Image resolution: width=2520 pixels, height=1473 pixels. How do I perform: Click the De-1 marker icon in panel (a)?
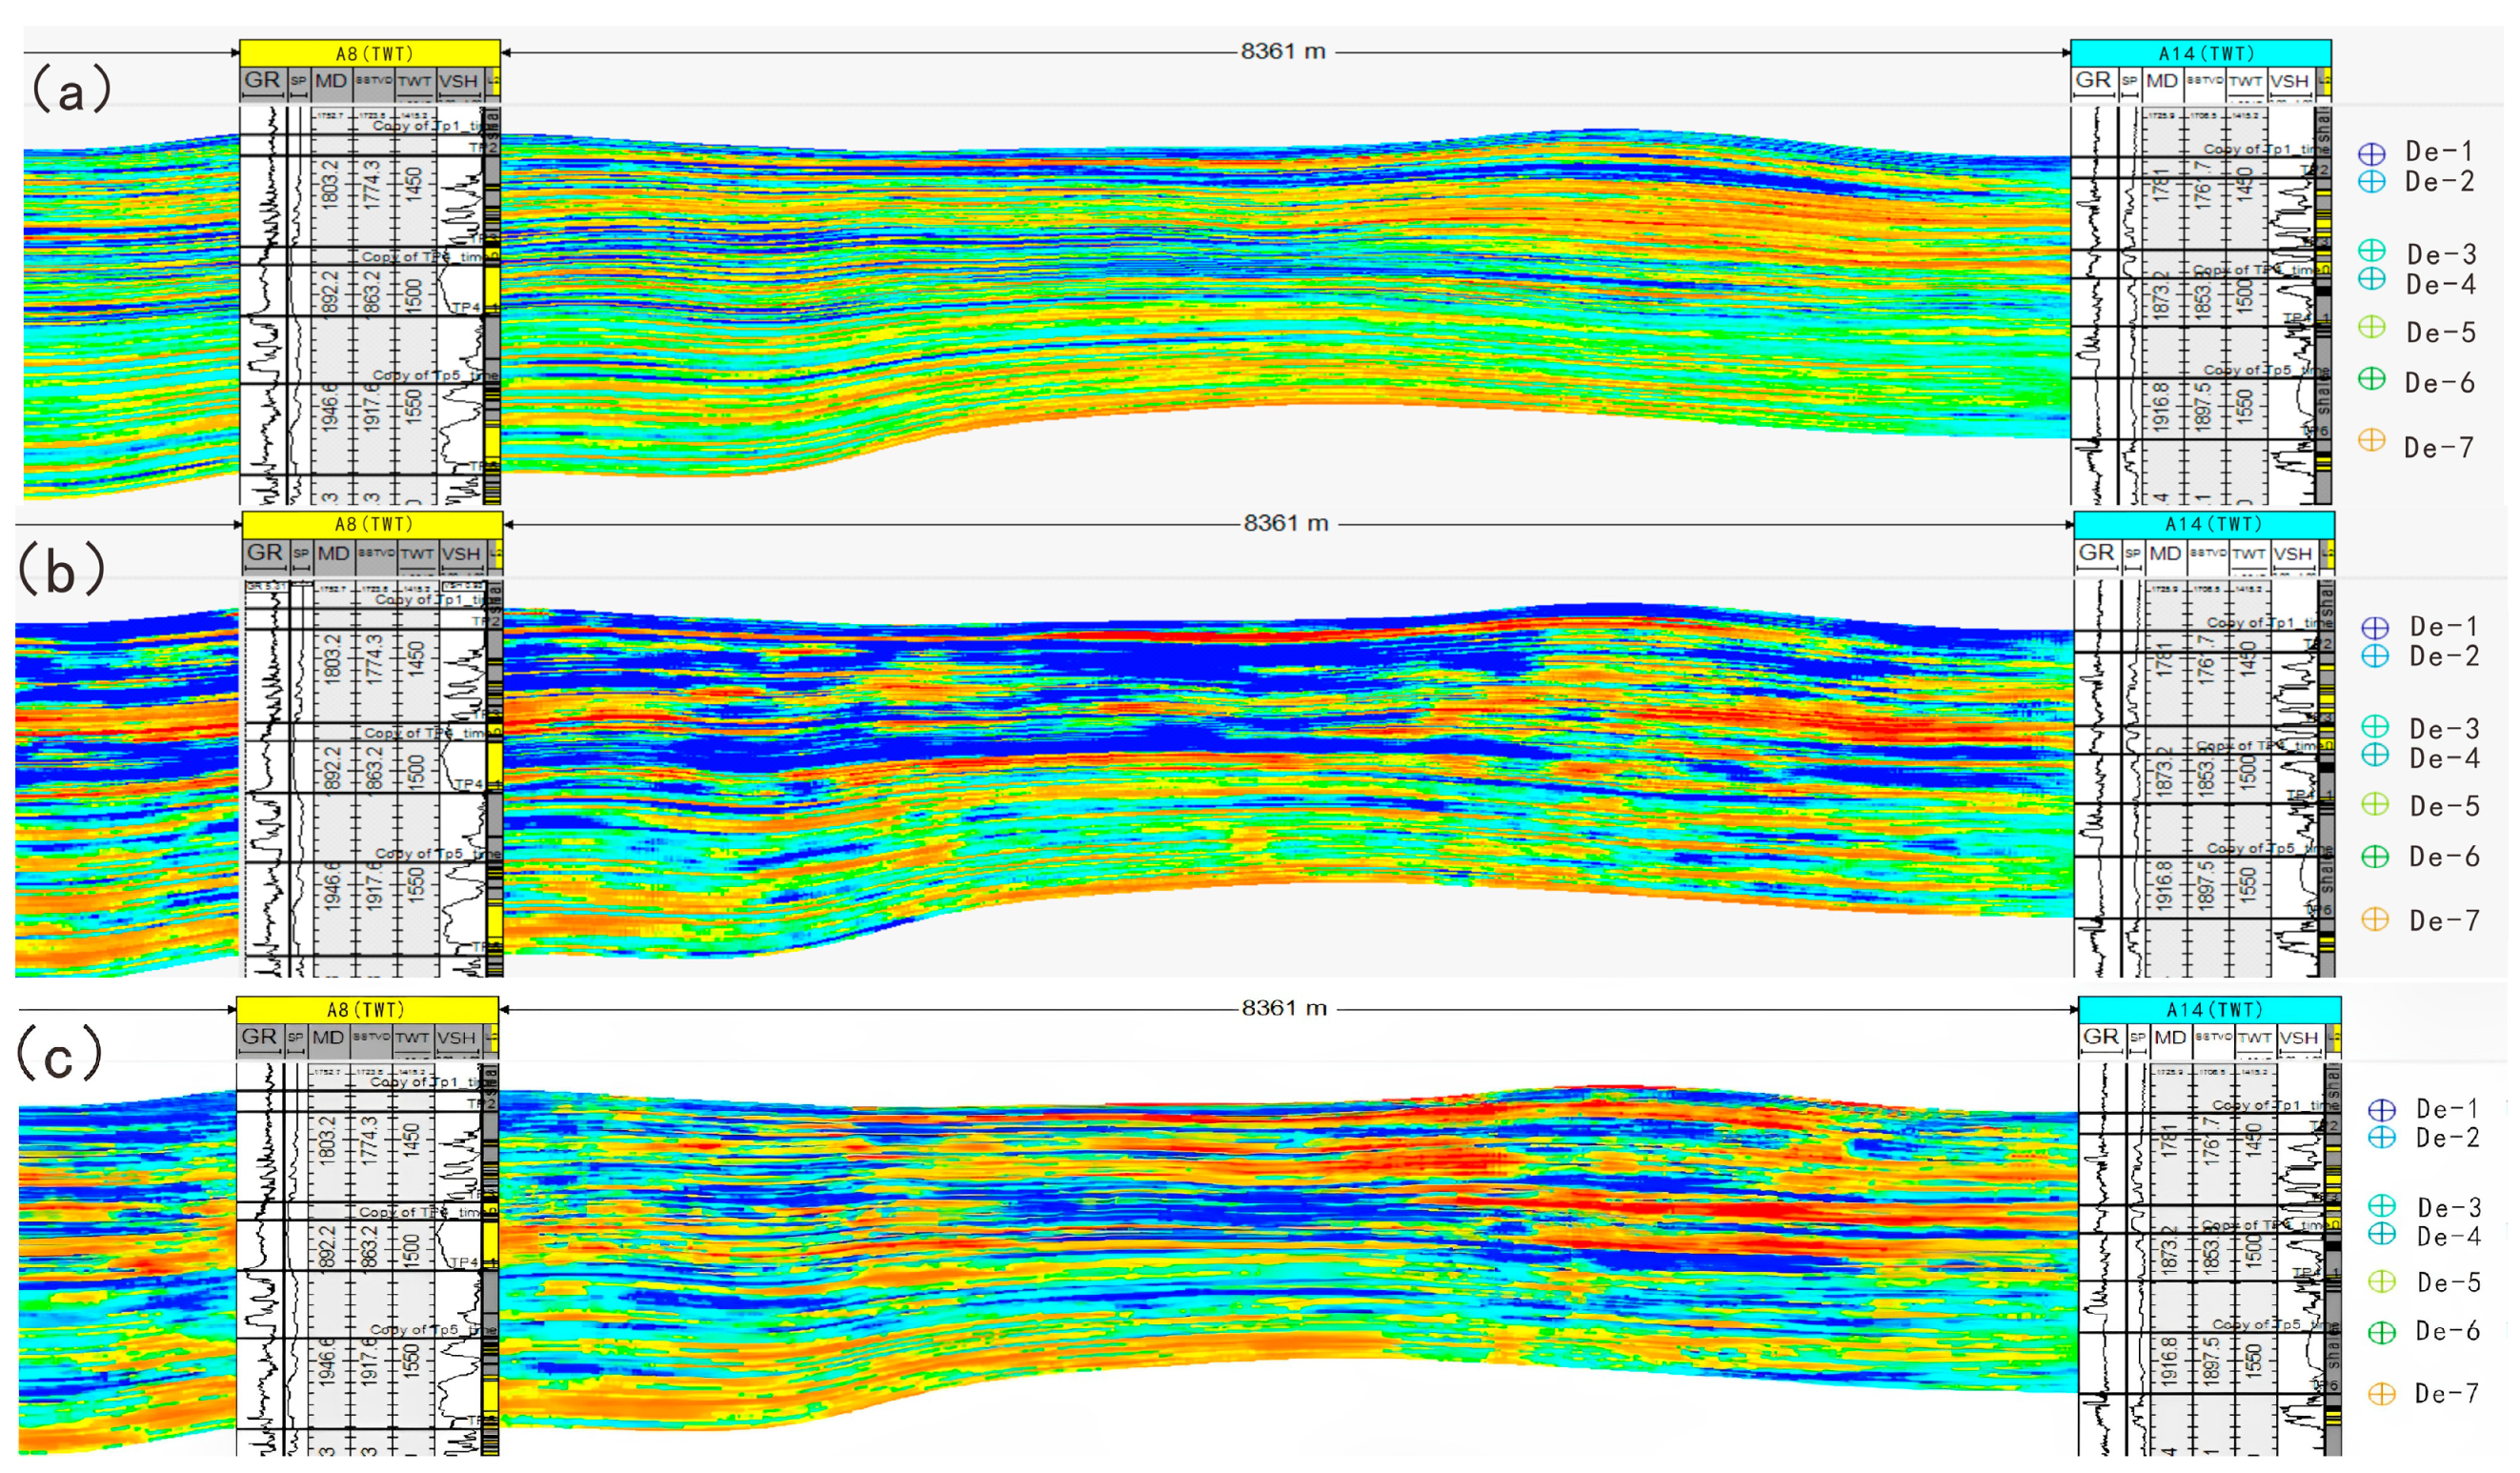tap(2371, 153)
